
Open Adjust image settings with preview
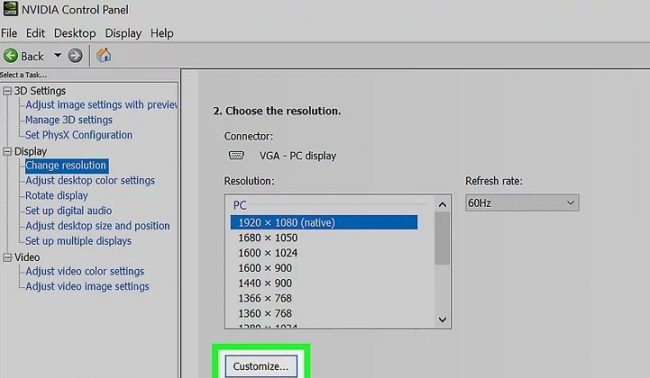[x=101, y=105]
